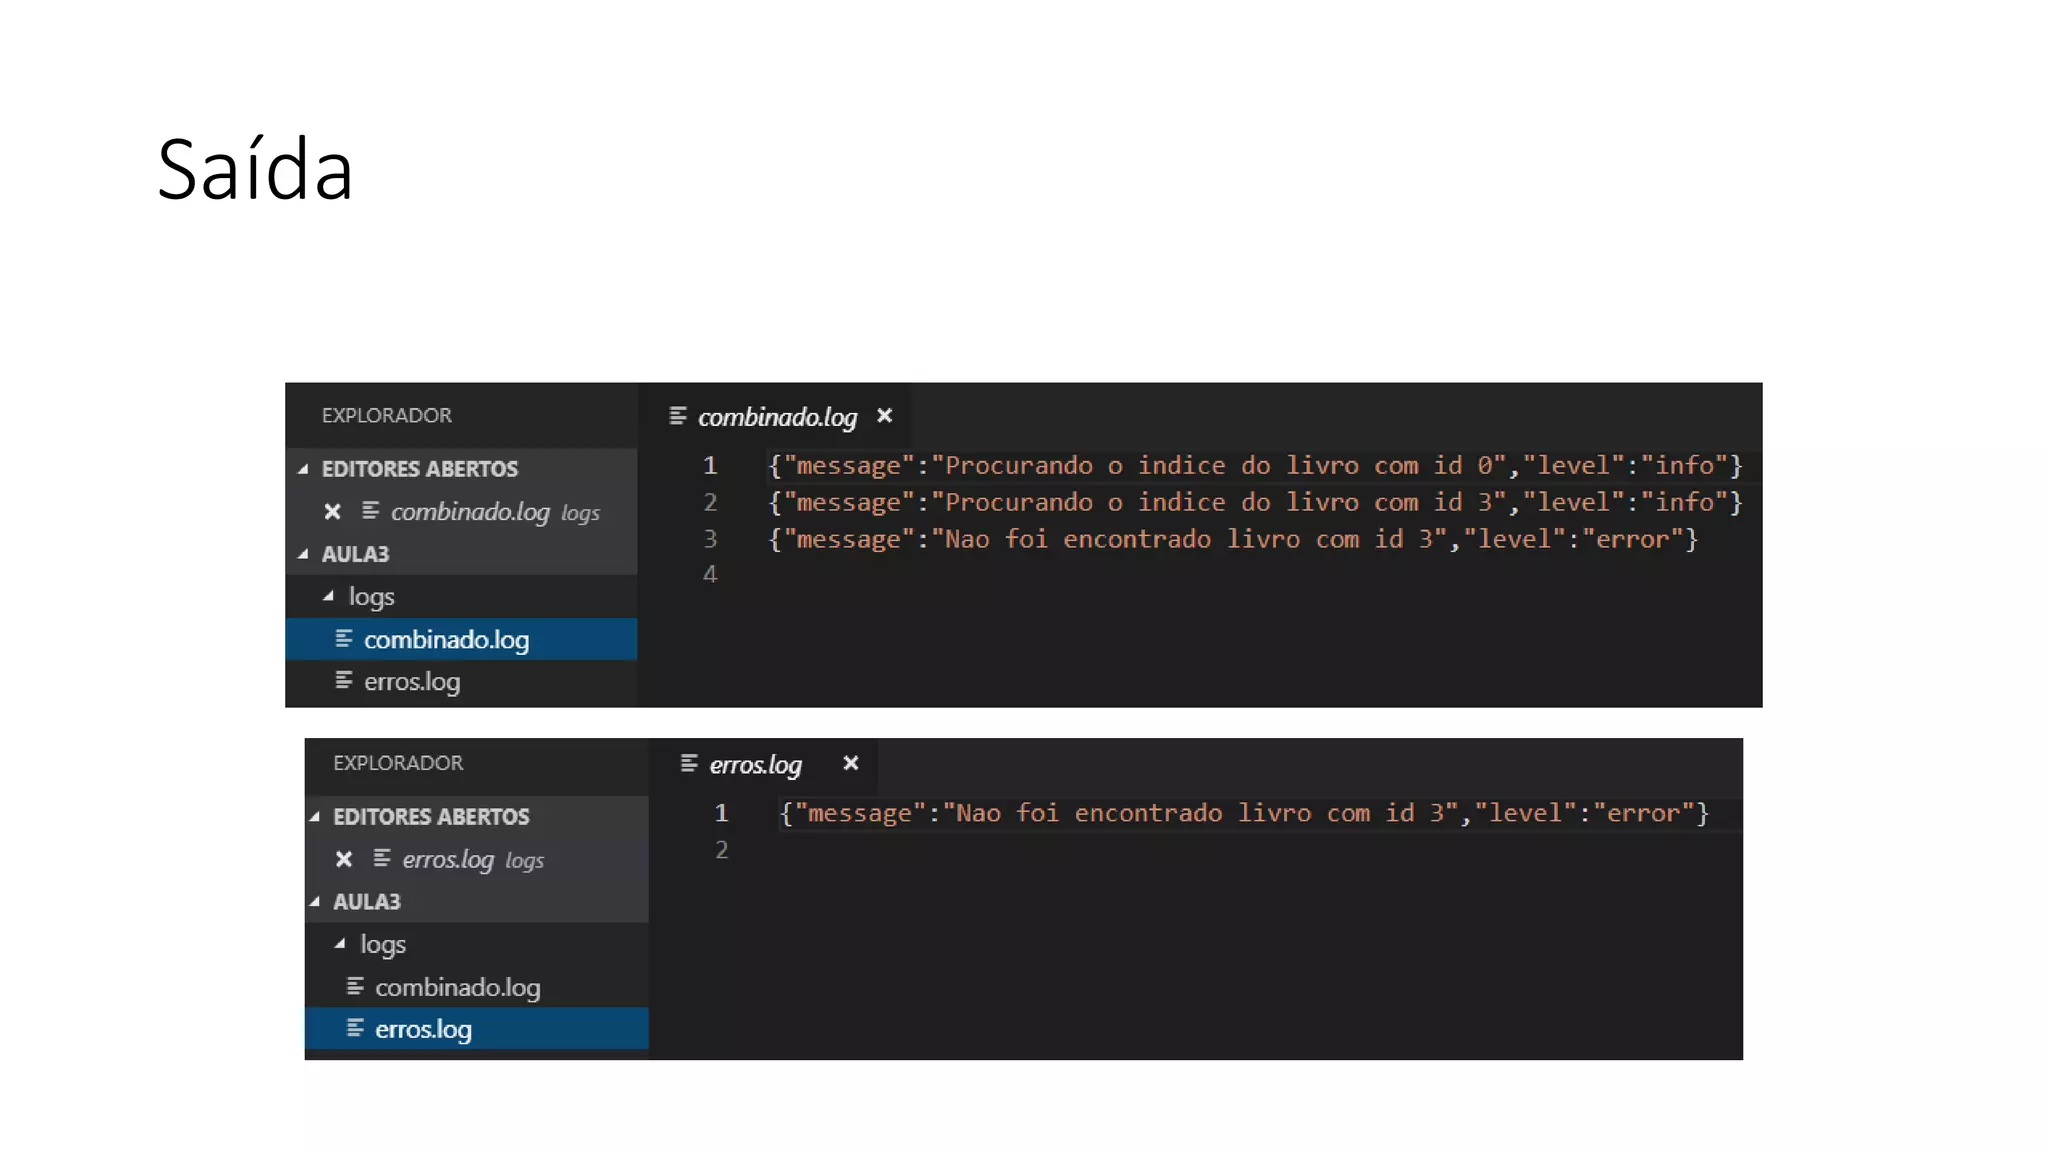2048x1152 pixels.
Task: Close erros.log in open editors list
Action: (x=344, y=859)
